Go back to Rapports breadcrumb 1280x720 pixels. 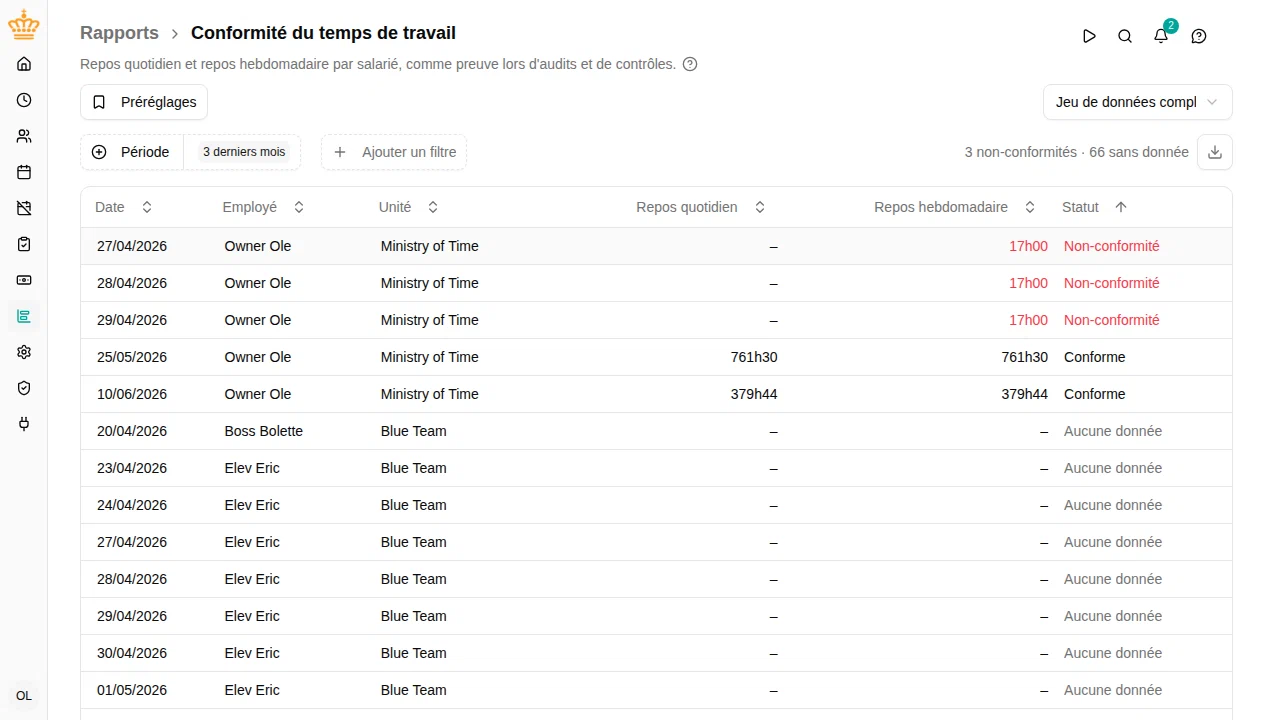point(119,33)
